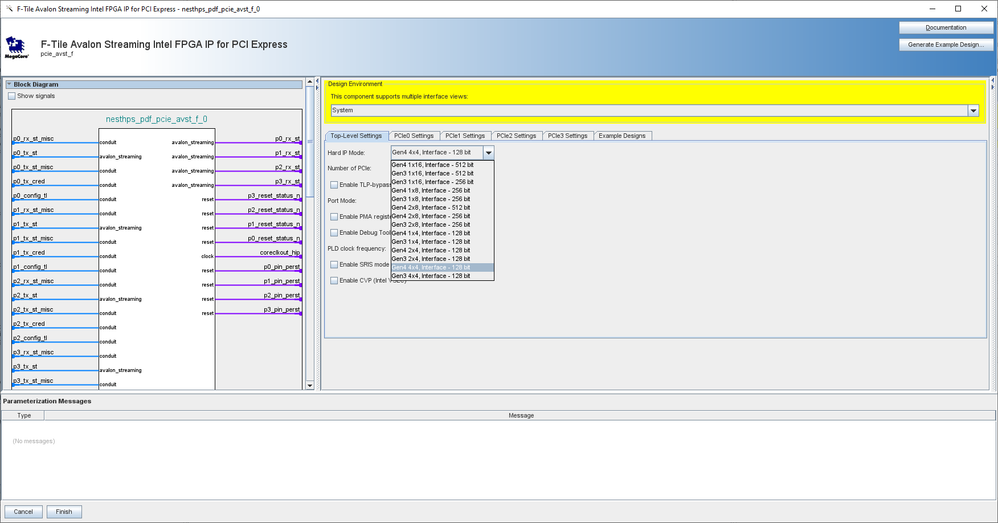Choose Gen3 1x8, Interface - 256 bit
This screenshot has width=998, height=523.
click(442, 199)
